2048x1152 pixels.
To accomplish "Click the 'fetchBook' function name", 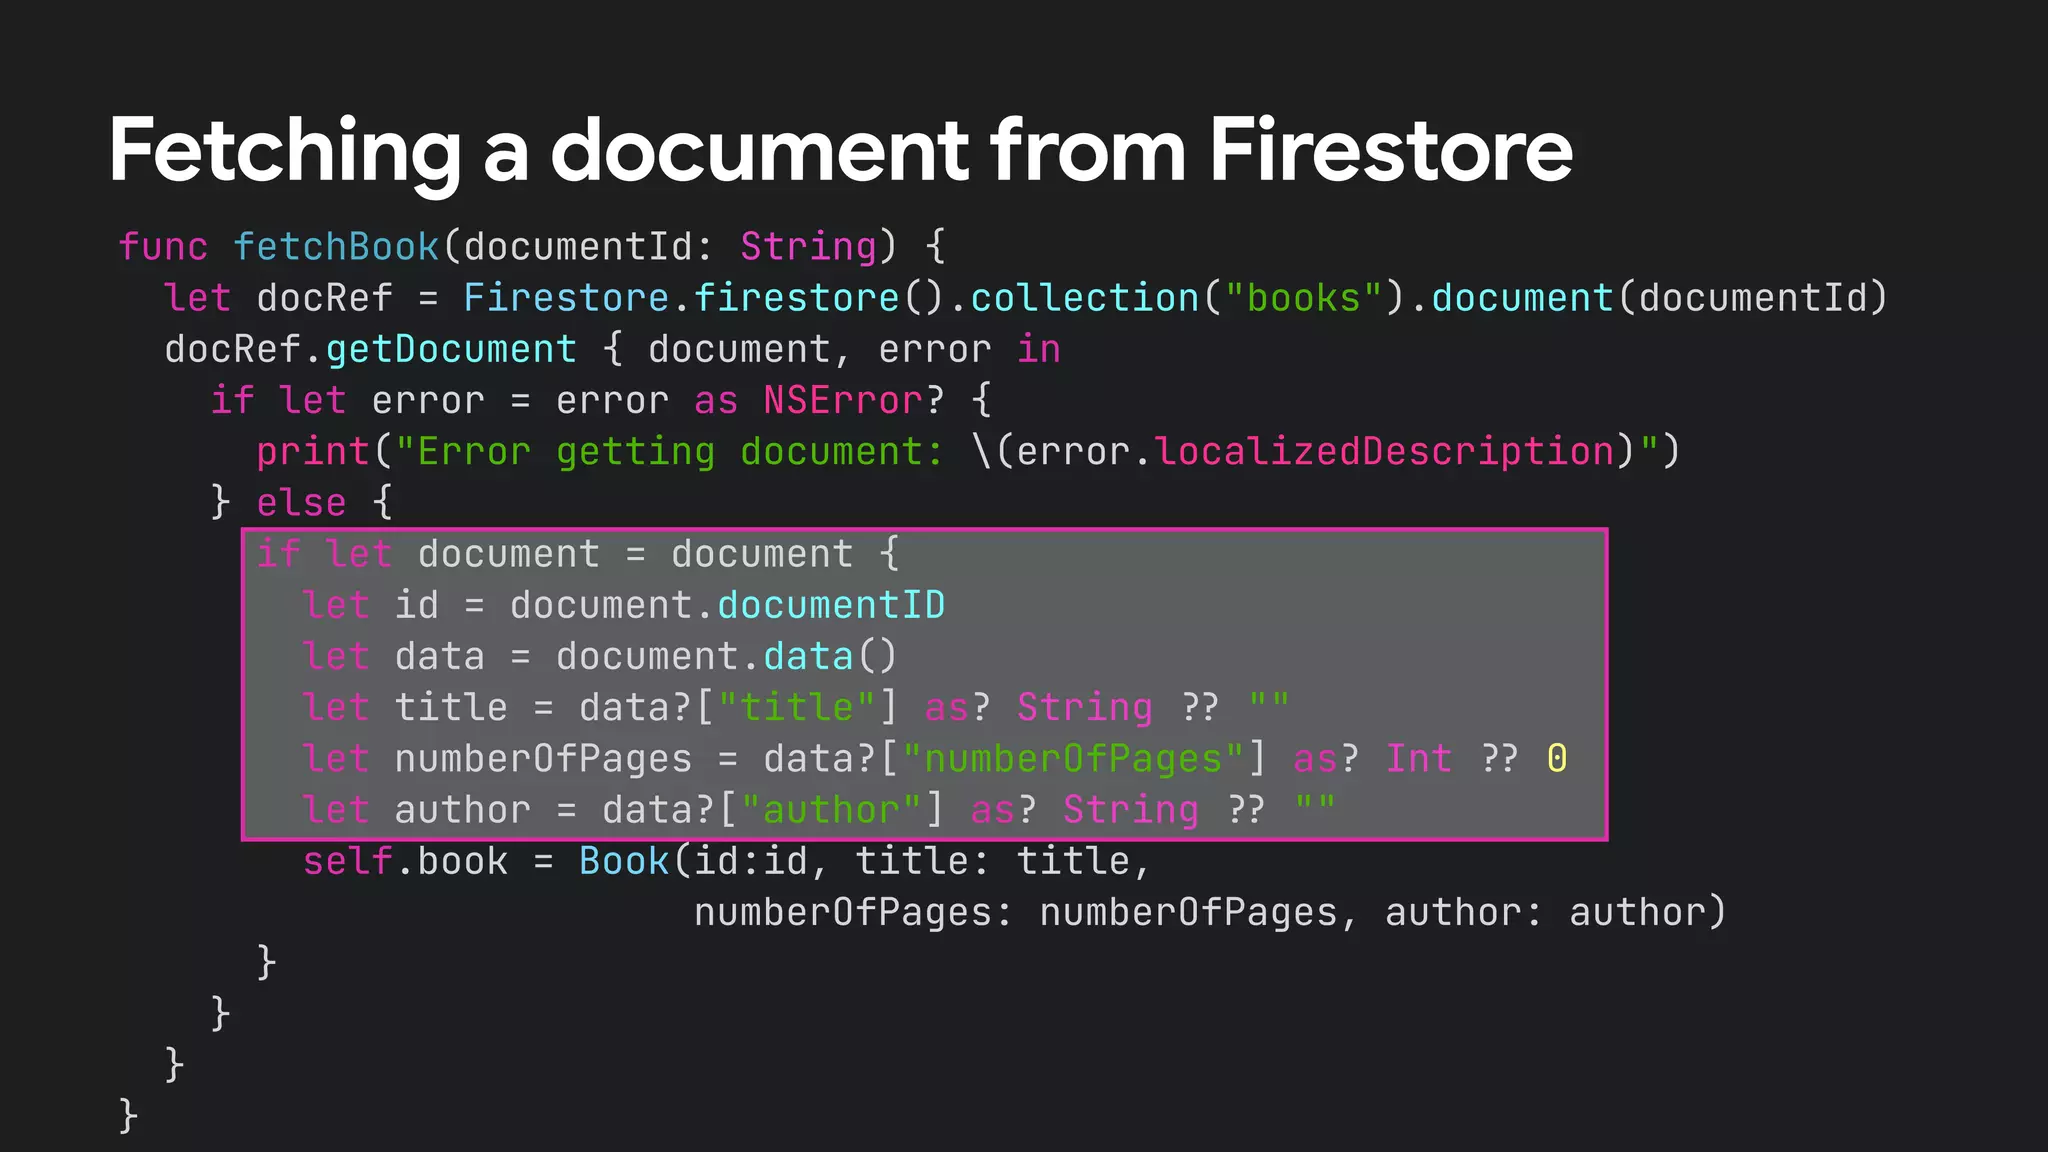I will [x=336, y=246].
